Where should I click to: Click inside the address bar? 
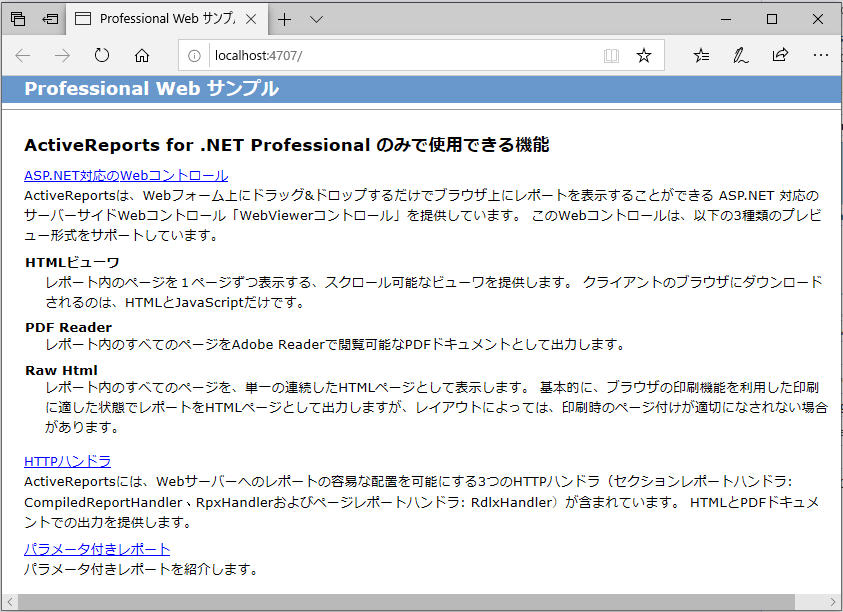pyautogui.click(x=400, y=56)
